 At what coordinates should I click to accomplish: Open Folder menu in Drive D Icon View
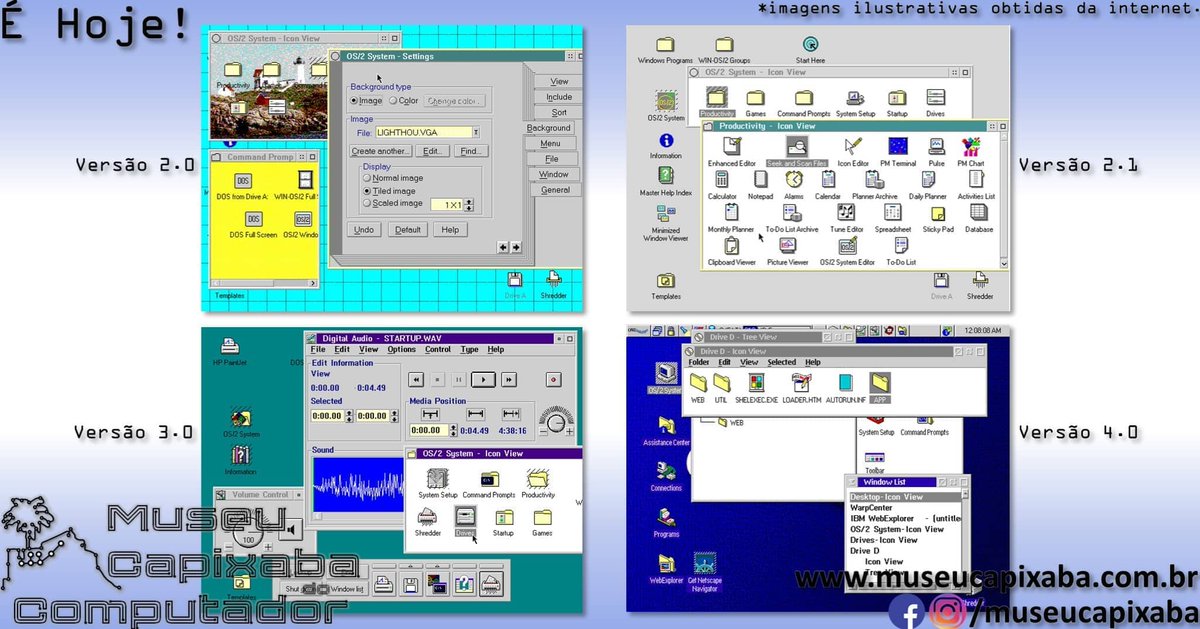pyautogui.click(x=698, y=362)
